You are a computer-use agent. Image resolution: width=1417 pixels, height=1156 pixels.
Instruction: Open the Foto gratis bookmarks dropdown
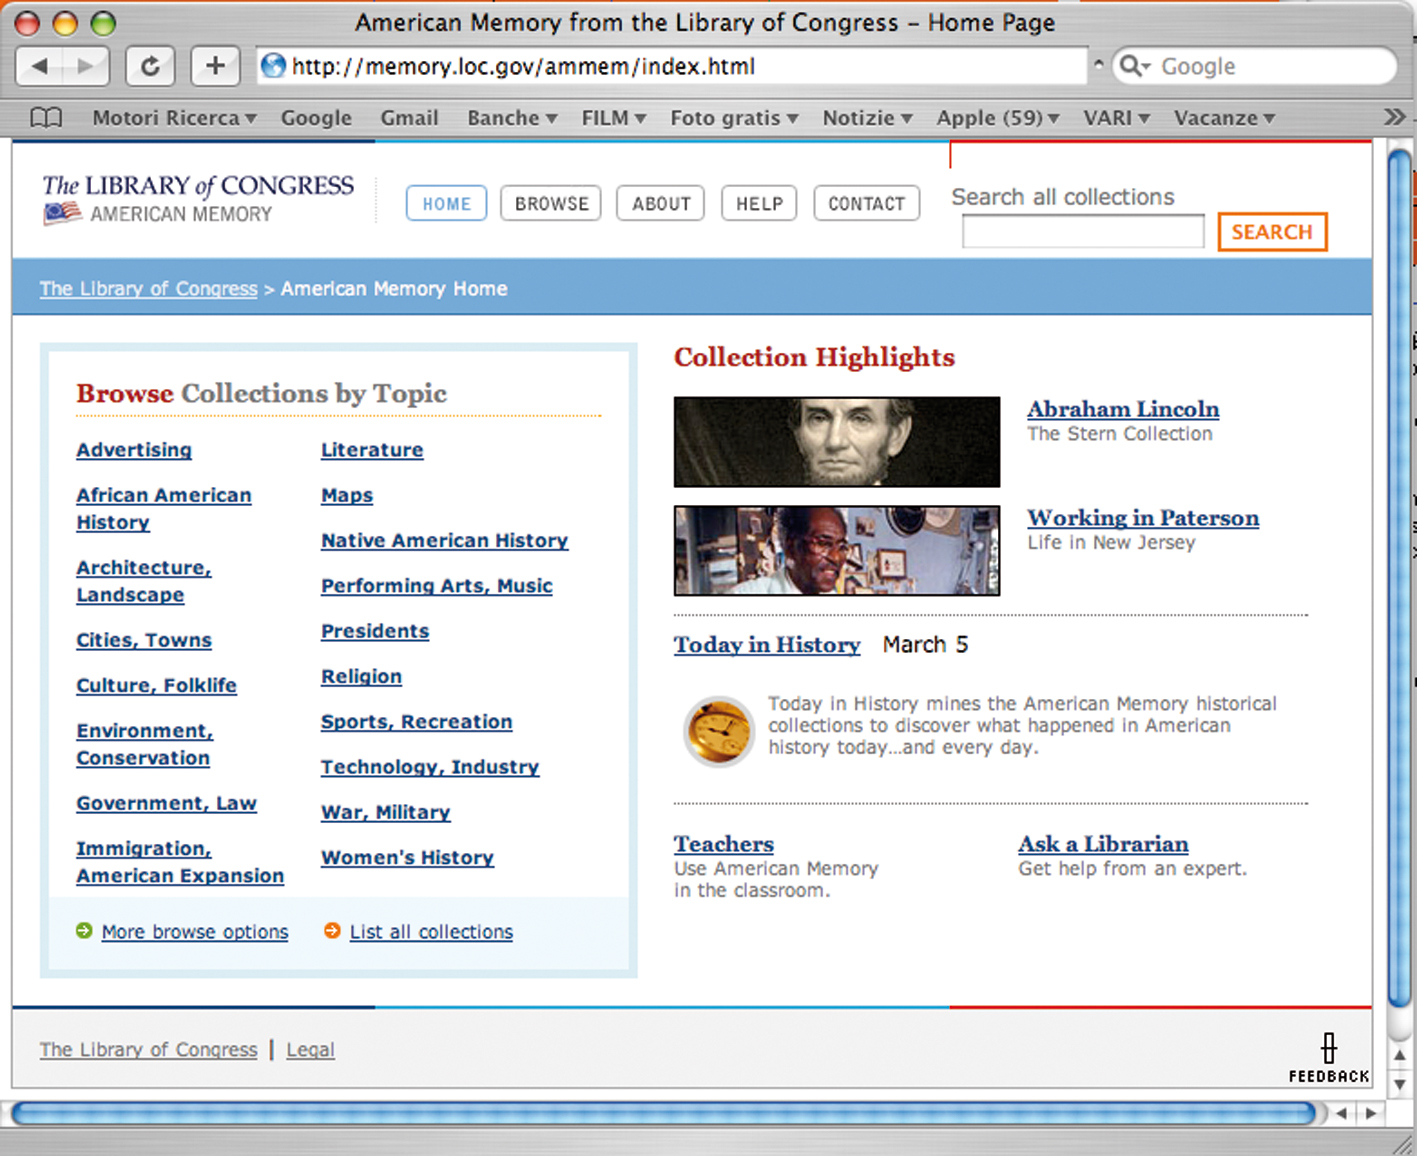tap(734, 118)
